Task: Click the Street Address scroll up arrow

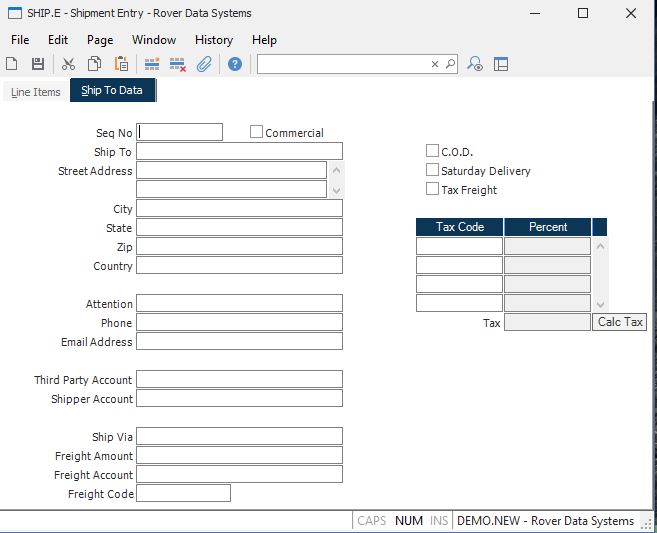Action: [x=336, y=170]
